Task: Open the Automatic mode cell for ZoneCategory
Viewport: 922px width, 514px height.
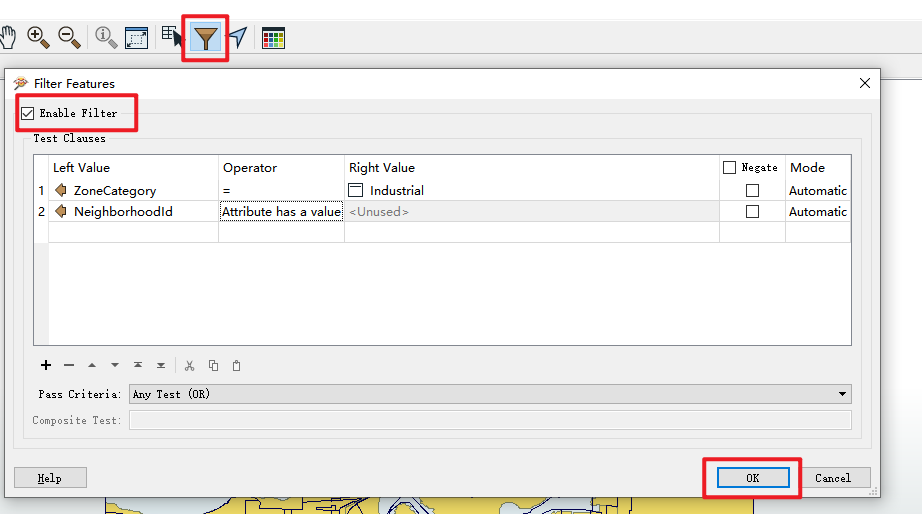Action: pos(817,190)
